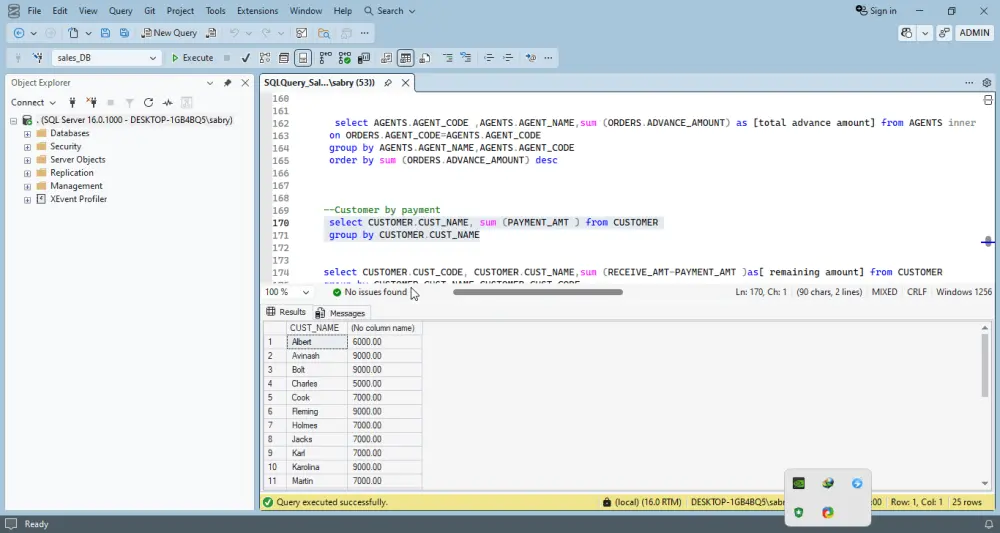Viewport: 1000px width, 533px height.
Task: Open the Tools menu
Action: click(x=216, y=11)
